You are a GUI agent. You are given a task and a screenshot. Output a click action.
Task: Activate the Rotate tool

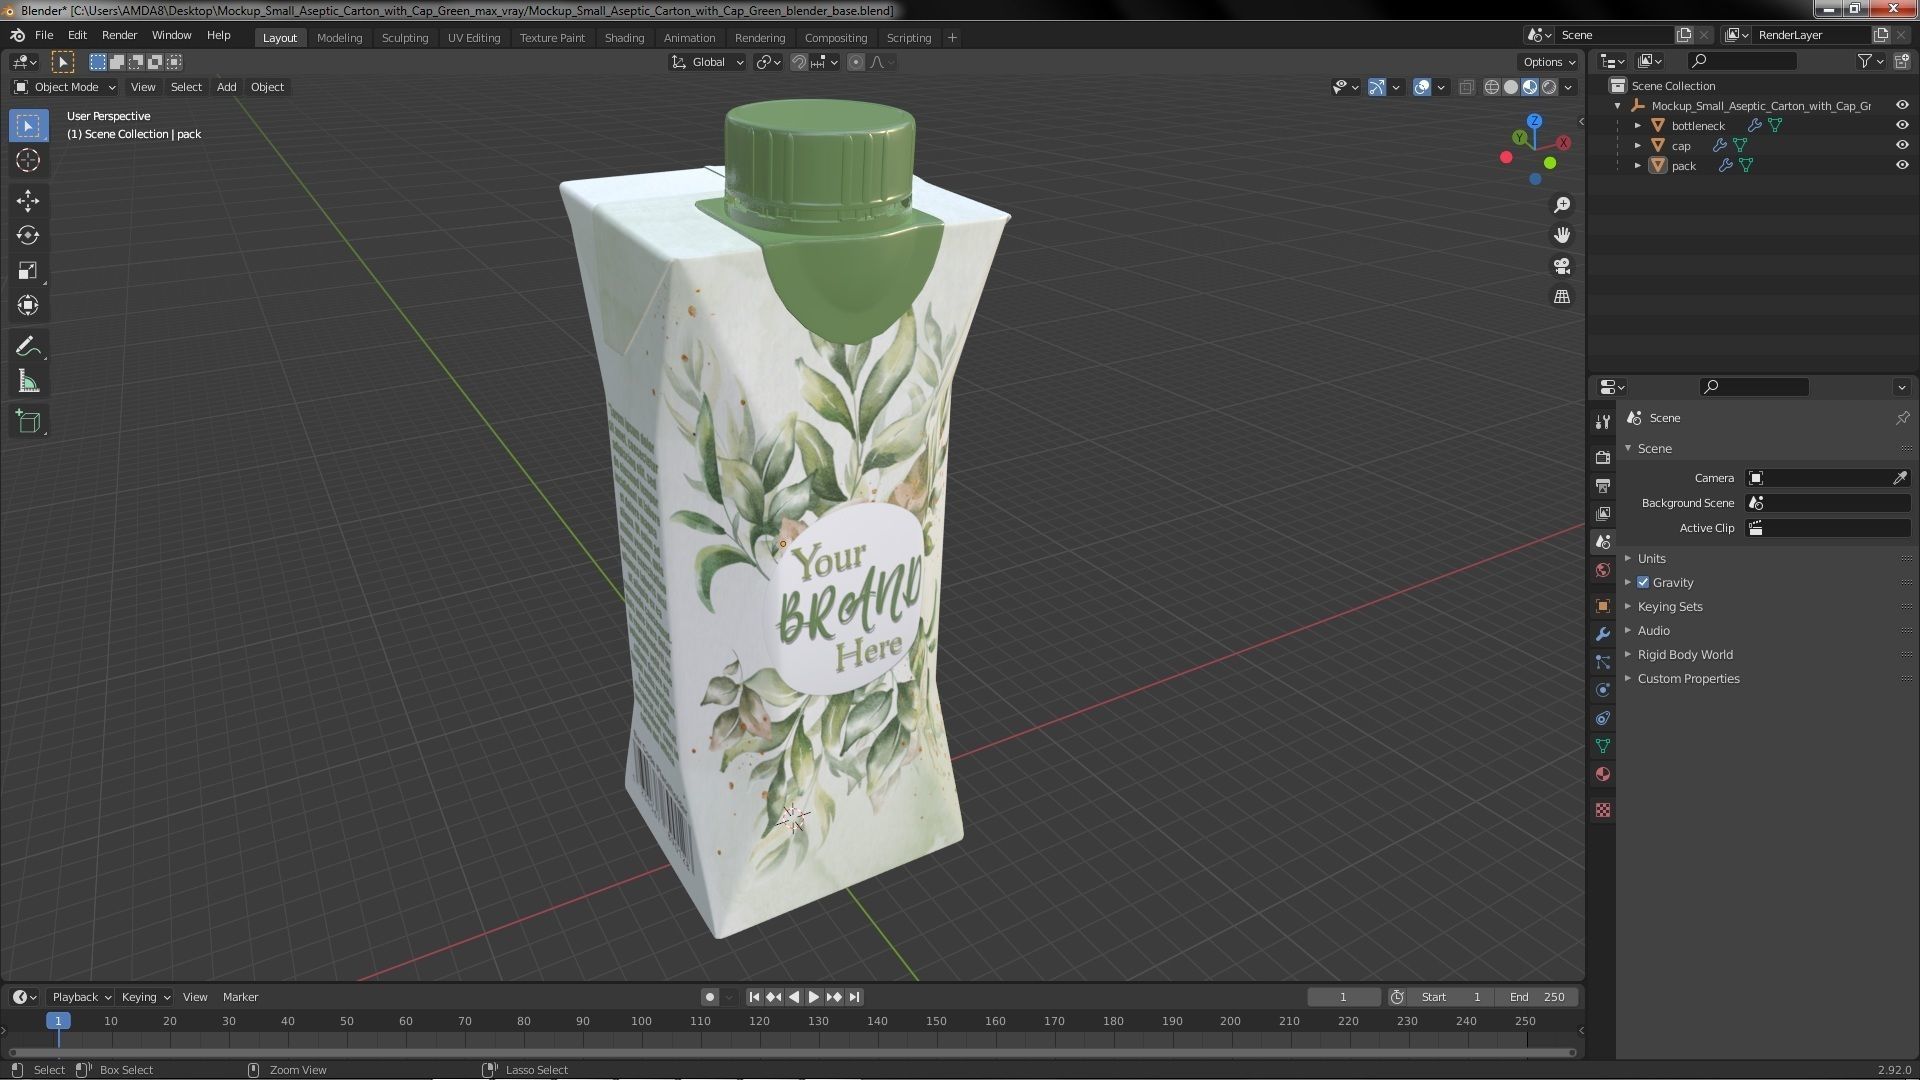pos(28,235)
